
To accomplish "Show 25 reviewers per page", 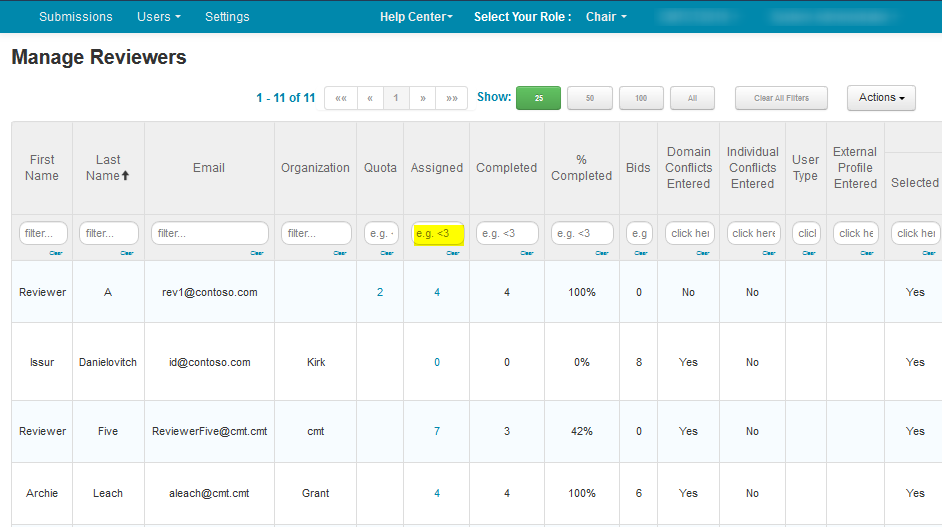I will [x=538, y=98].
